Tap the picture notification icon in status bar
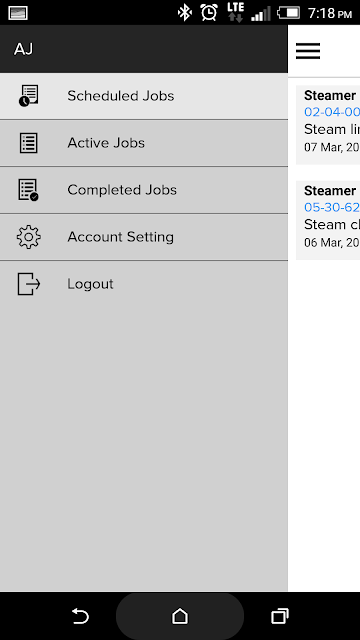The width and height of the screenshot is (360, 640). (x=18, y=13)
